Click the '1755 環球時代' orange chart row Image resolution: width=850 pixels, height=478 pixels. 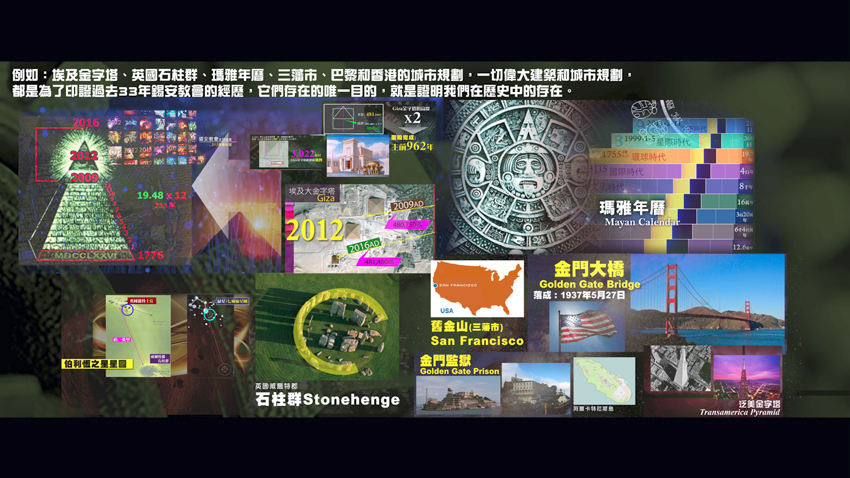click(x=672, y=156)
